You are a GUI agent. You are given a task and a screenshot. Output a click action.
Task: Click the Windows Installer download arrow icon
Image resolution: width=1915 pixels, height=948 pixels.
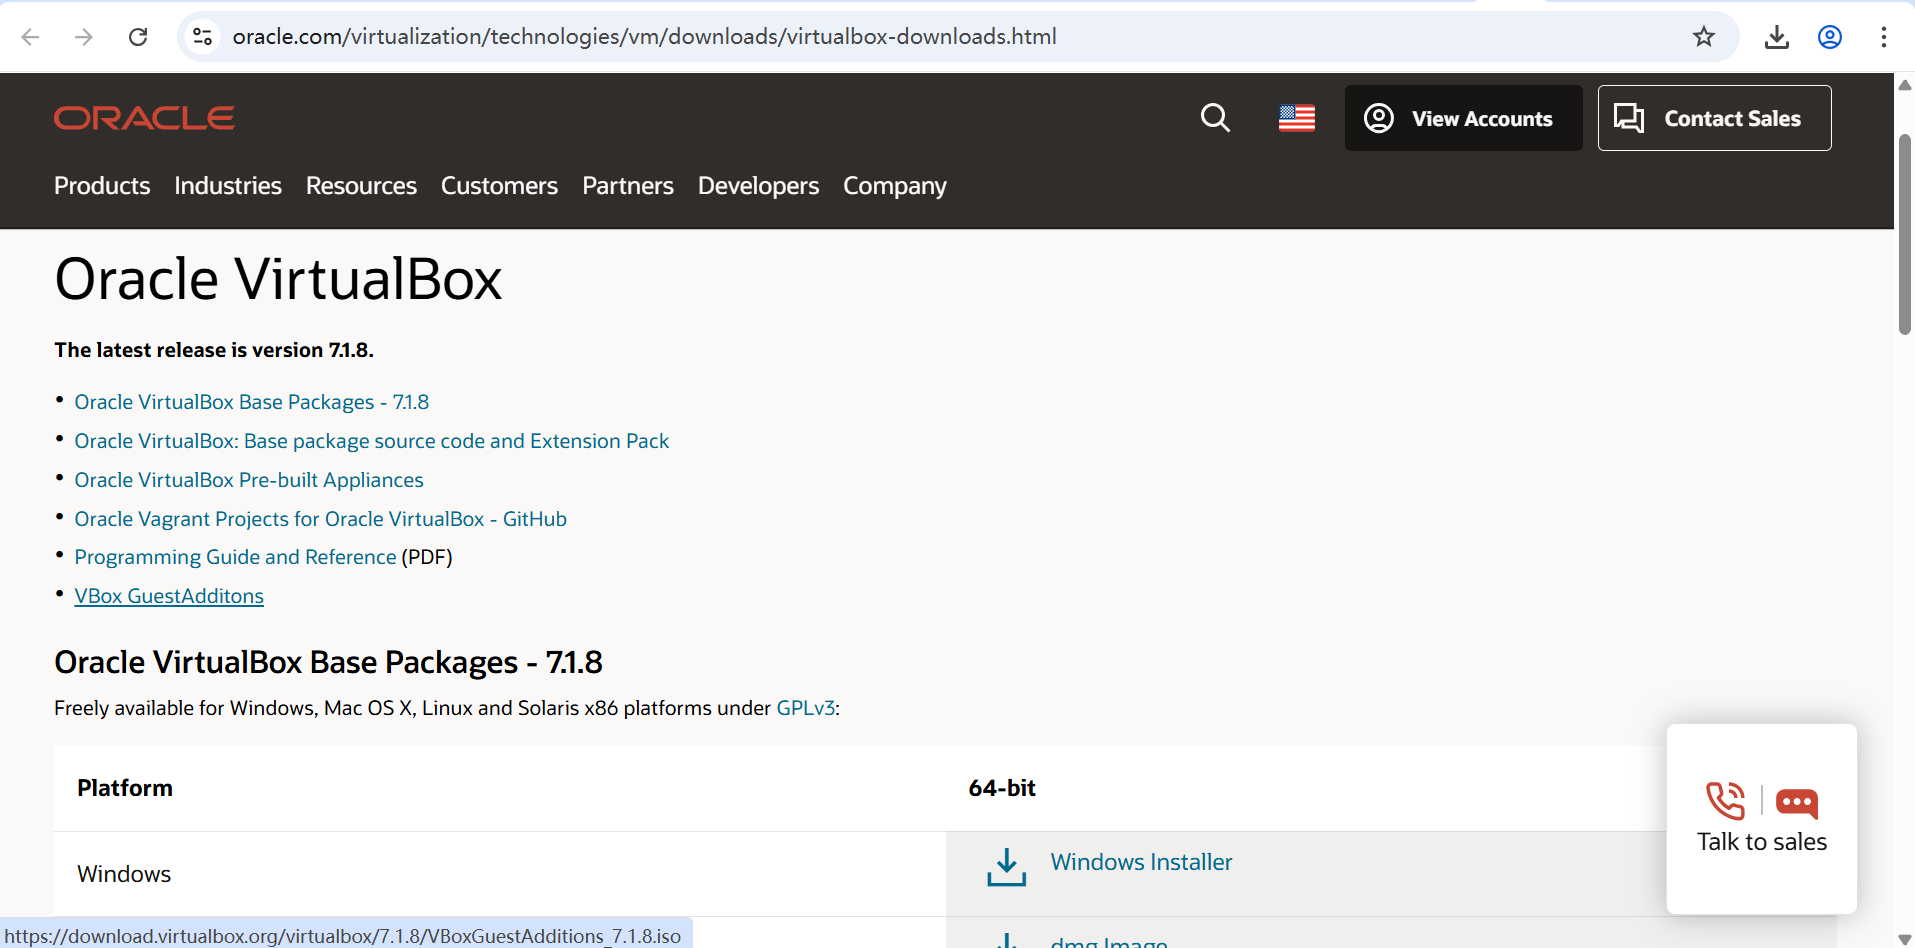1007,867
